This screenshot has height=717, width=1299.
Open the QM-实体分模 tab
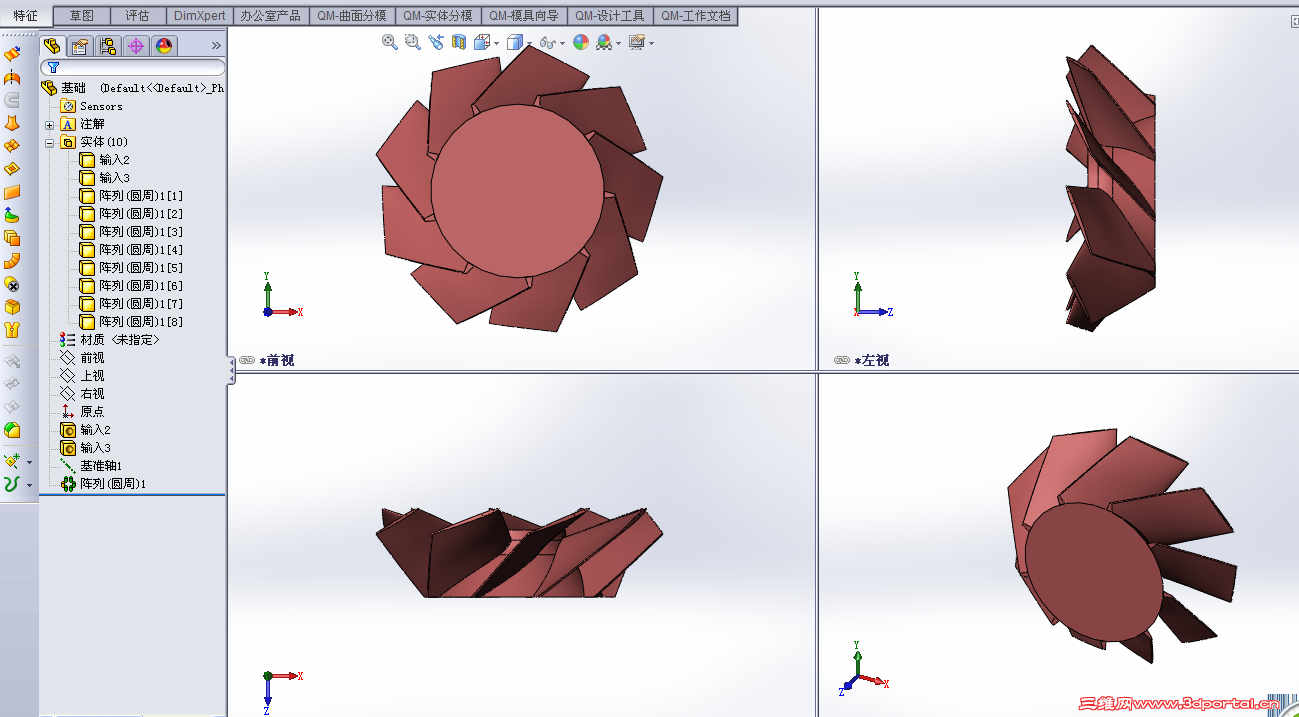tap(438, 16)
